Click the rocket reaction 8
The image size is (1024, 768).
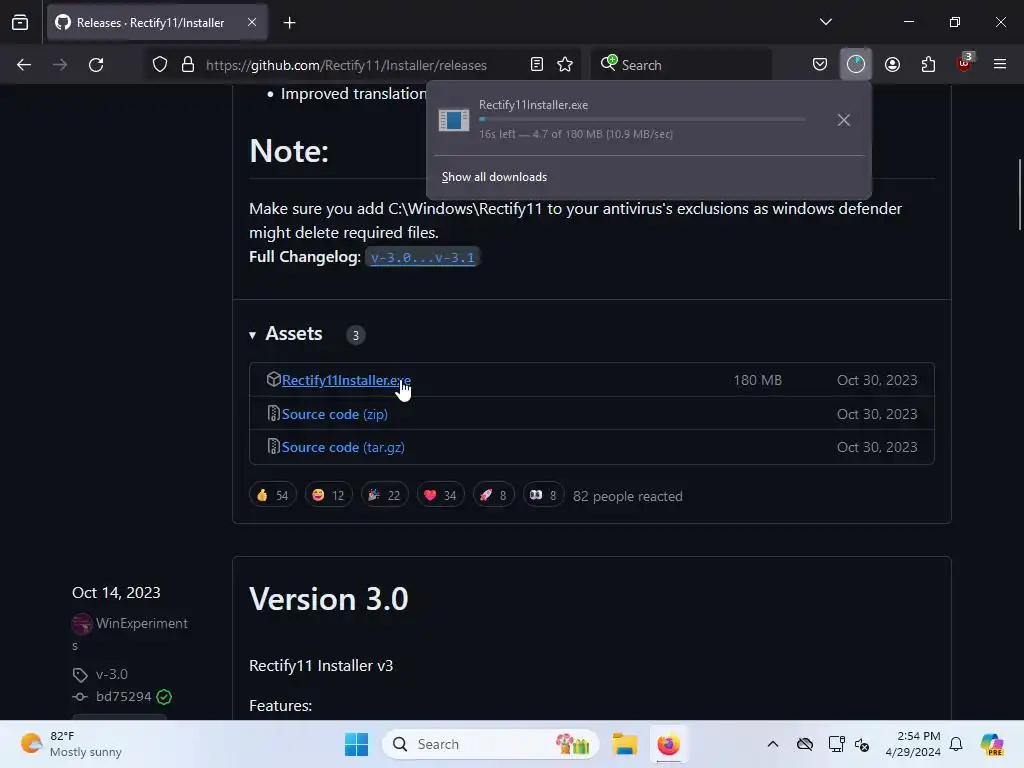point(493,495)
